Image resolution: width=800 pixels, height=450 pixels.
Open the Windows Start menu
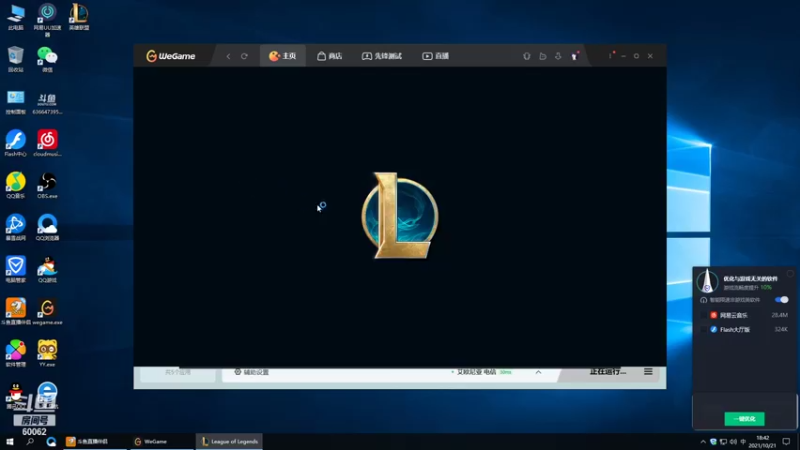coord(10,442)
